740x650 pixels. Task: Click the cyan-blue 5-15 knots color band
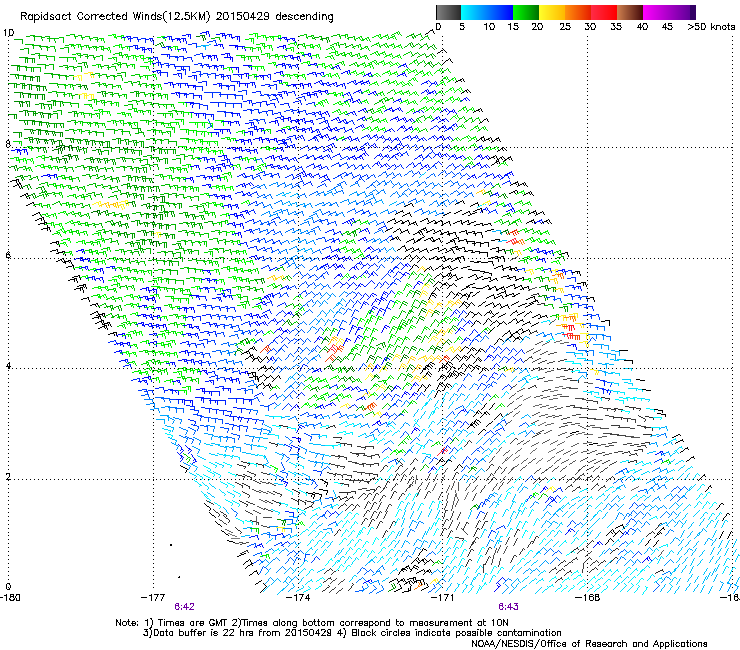pos(487,12)
